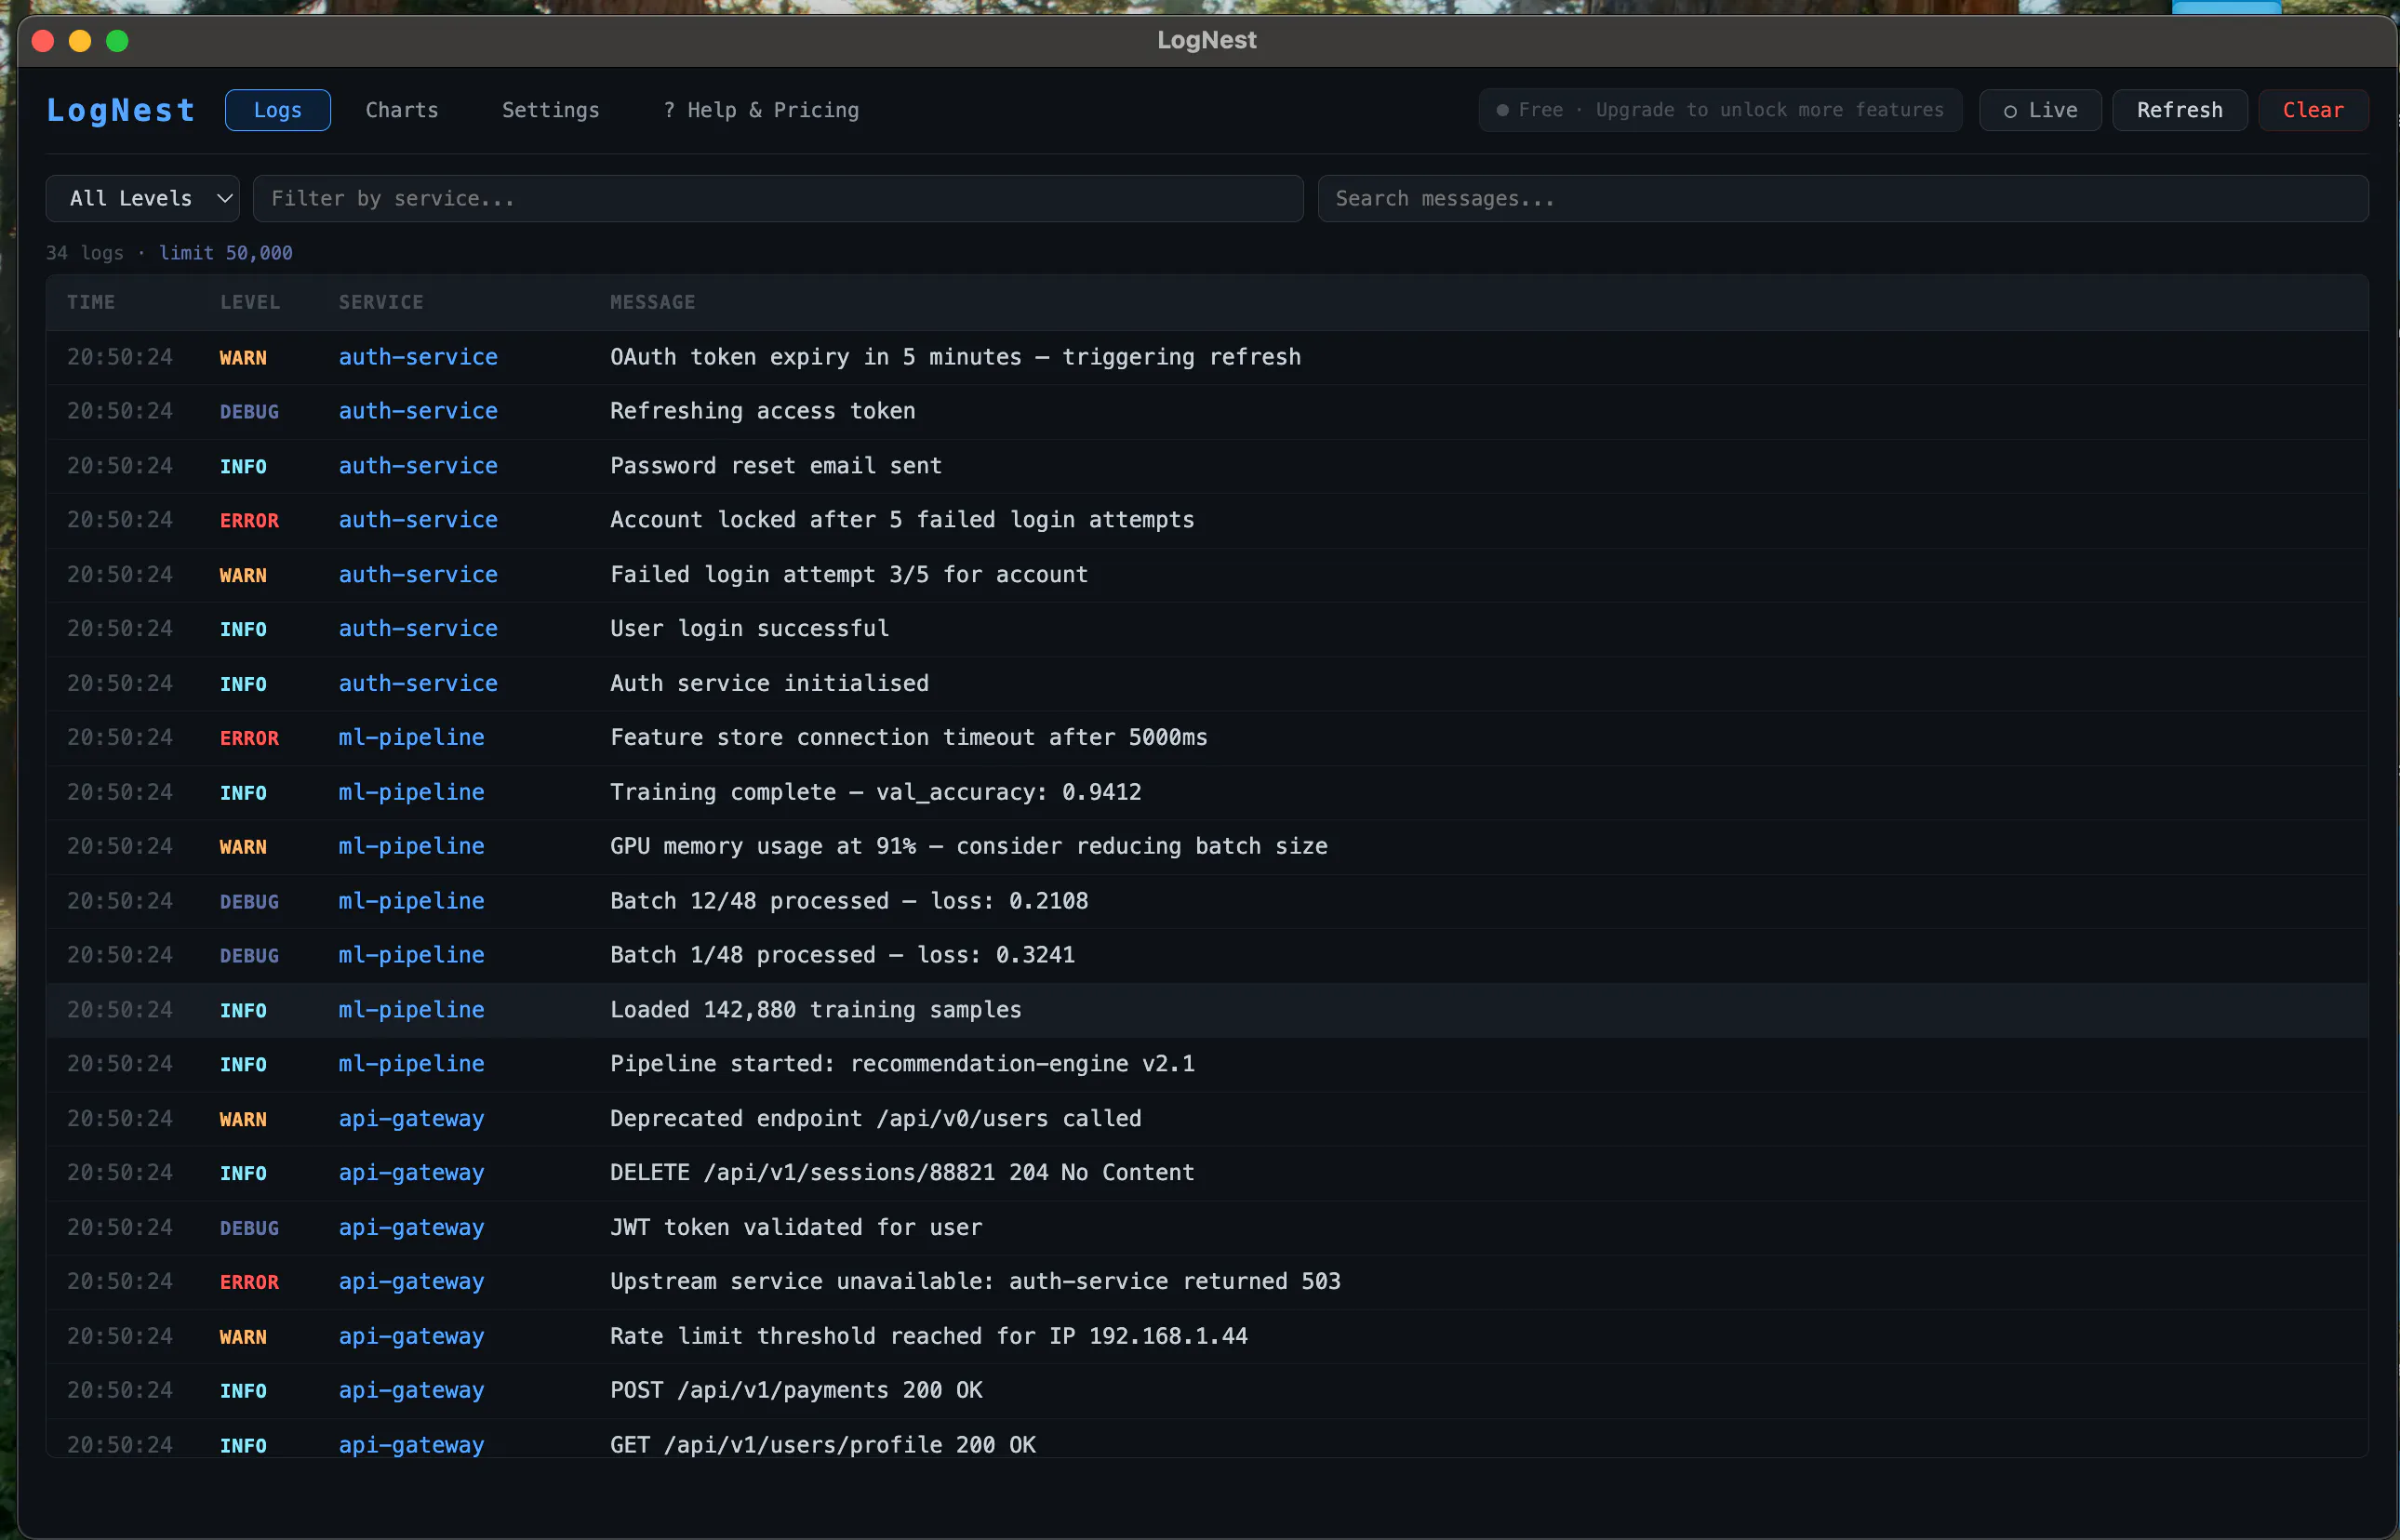
Task: Click api-gateway in POST payments row
Action: coord(411,1392)
